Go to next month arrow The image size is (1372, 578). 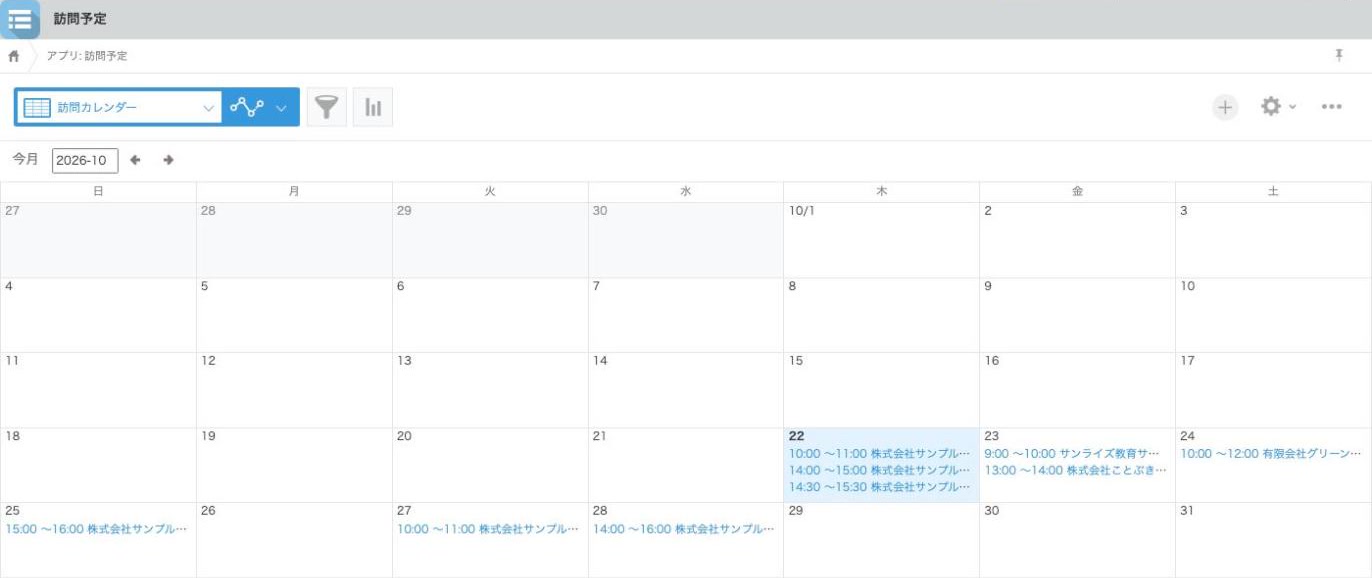tap(168, 160)
